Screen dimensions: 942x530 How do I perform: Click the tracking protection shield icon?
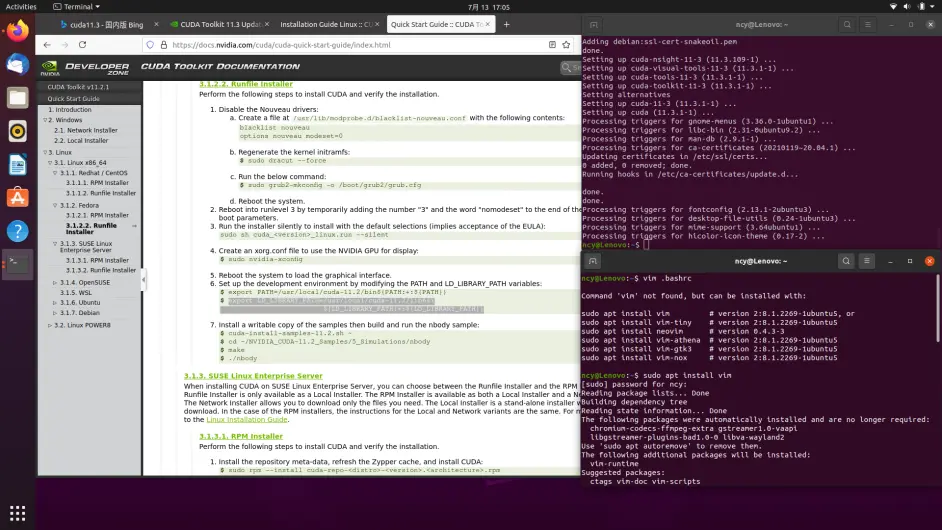[150, 45]
